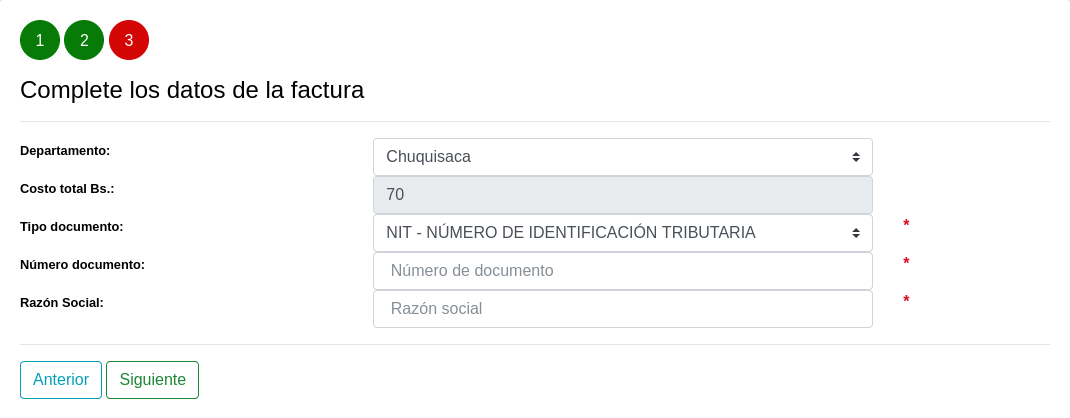1070x418 pixels.
Task: Click the required asterisk beside Tipo documento
Action: coord(906,225)
